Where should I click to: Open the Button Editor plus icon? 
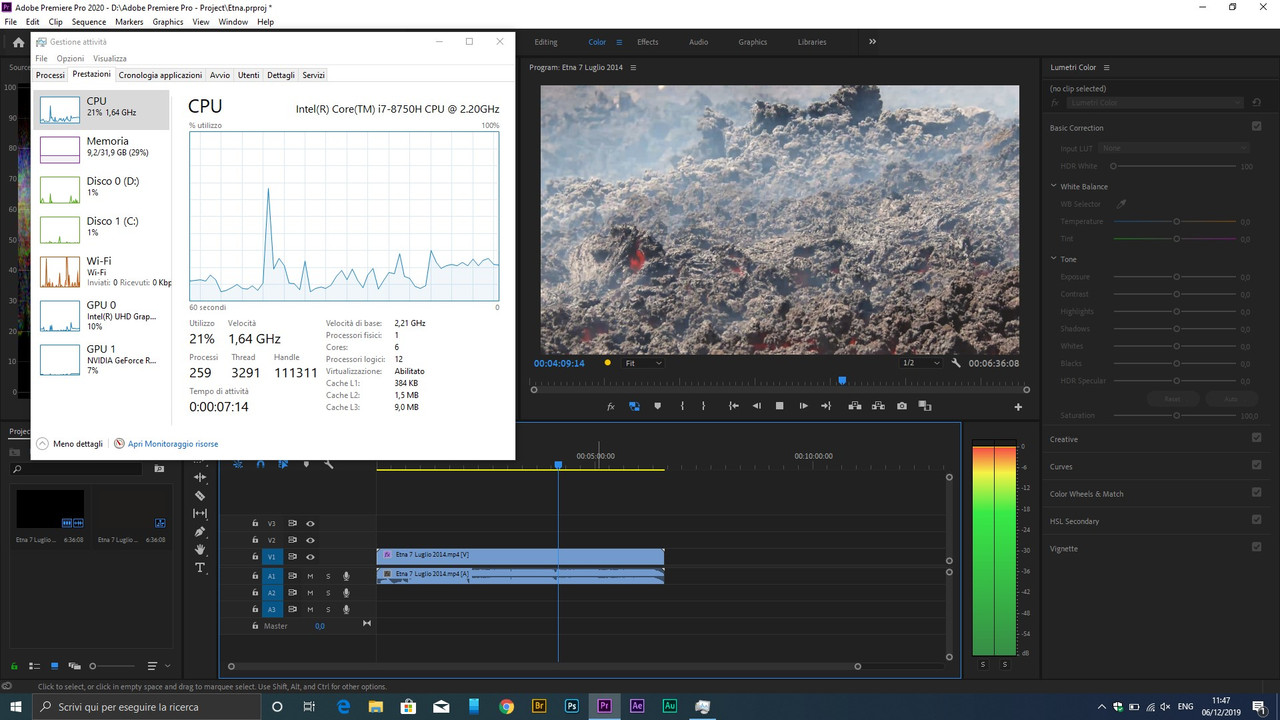coord(1018,407)
